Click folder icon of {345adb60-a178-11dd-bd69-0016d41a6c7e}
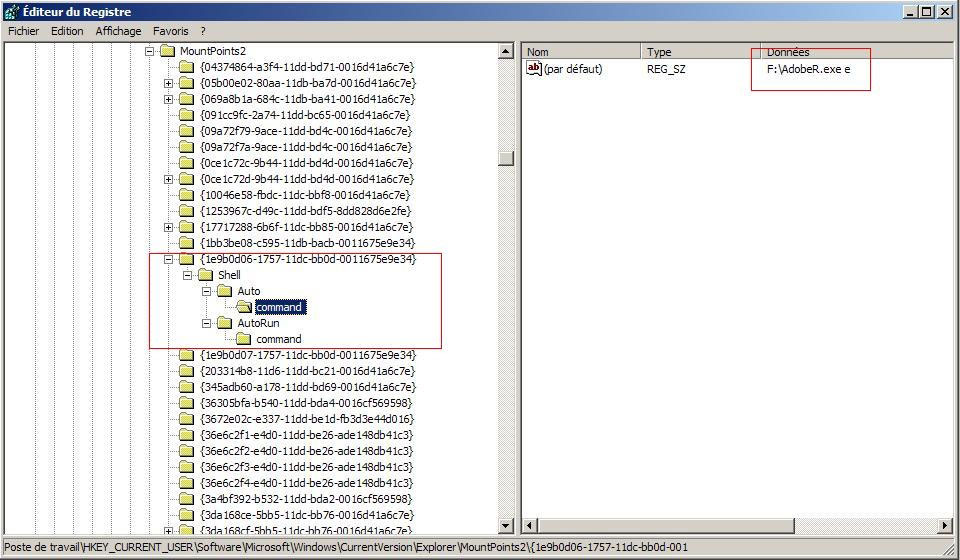960x560 pixels. [187, 387]
